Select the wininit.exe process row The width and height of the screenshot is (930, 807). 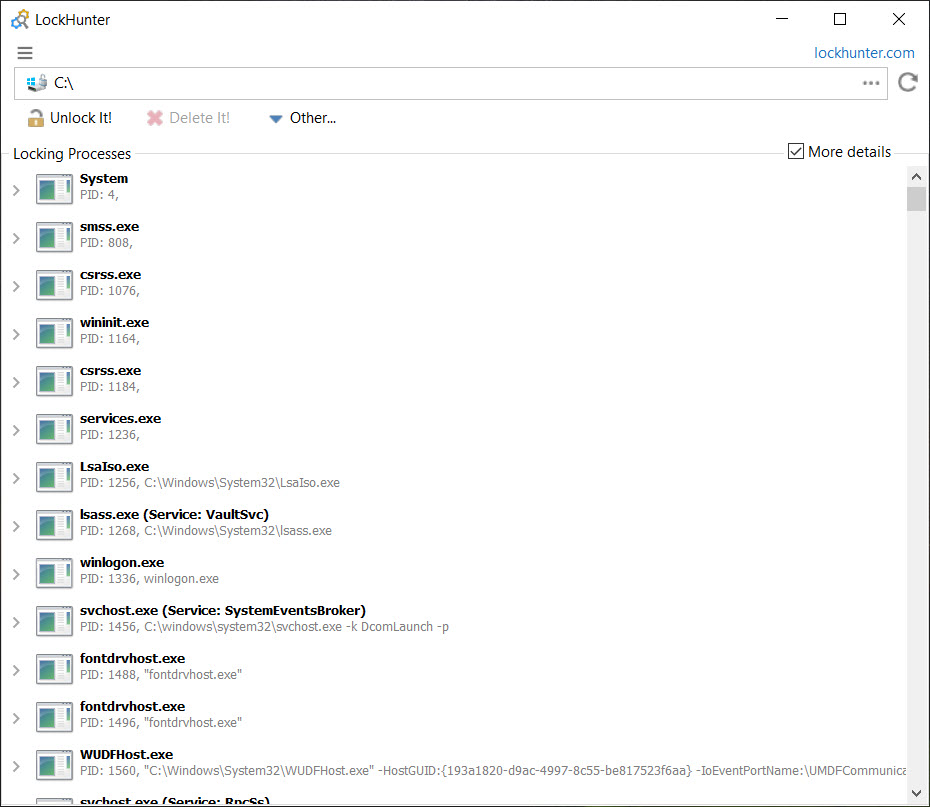point(459,331)
